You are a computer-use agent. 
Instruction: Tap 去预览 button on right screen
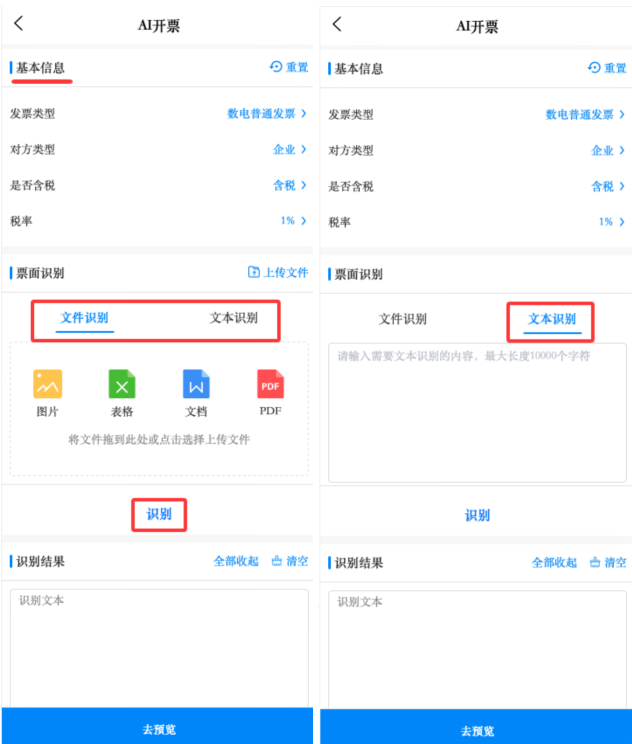[476, 729]
